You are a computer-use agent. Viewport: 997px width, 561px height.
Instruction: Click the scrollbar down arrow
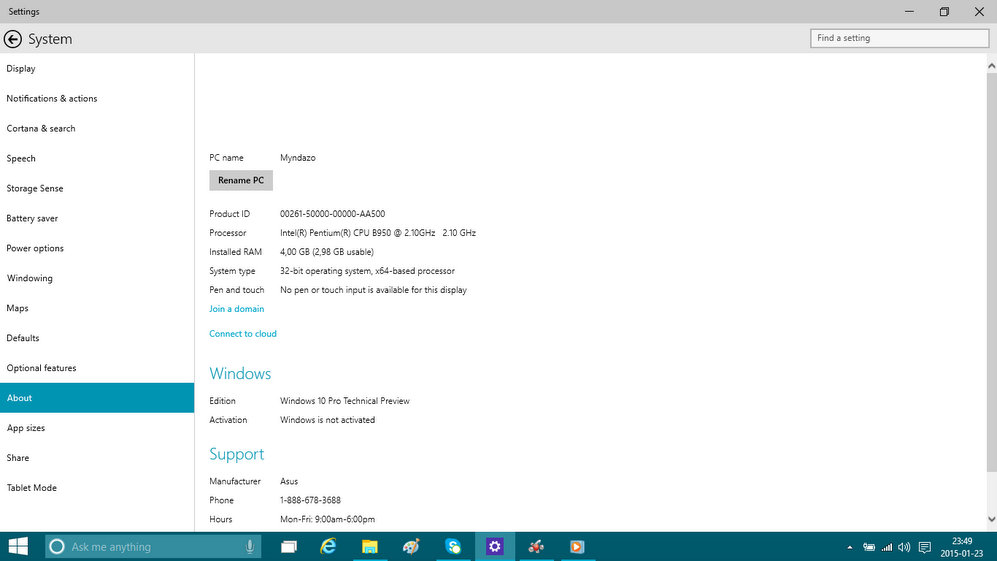[991, 520]
